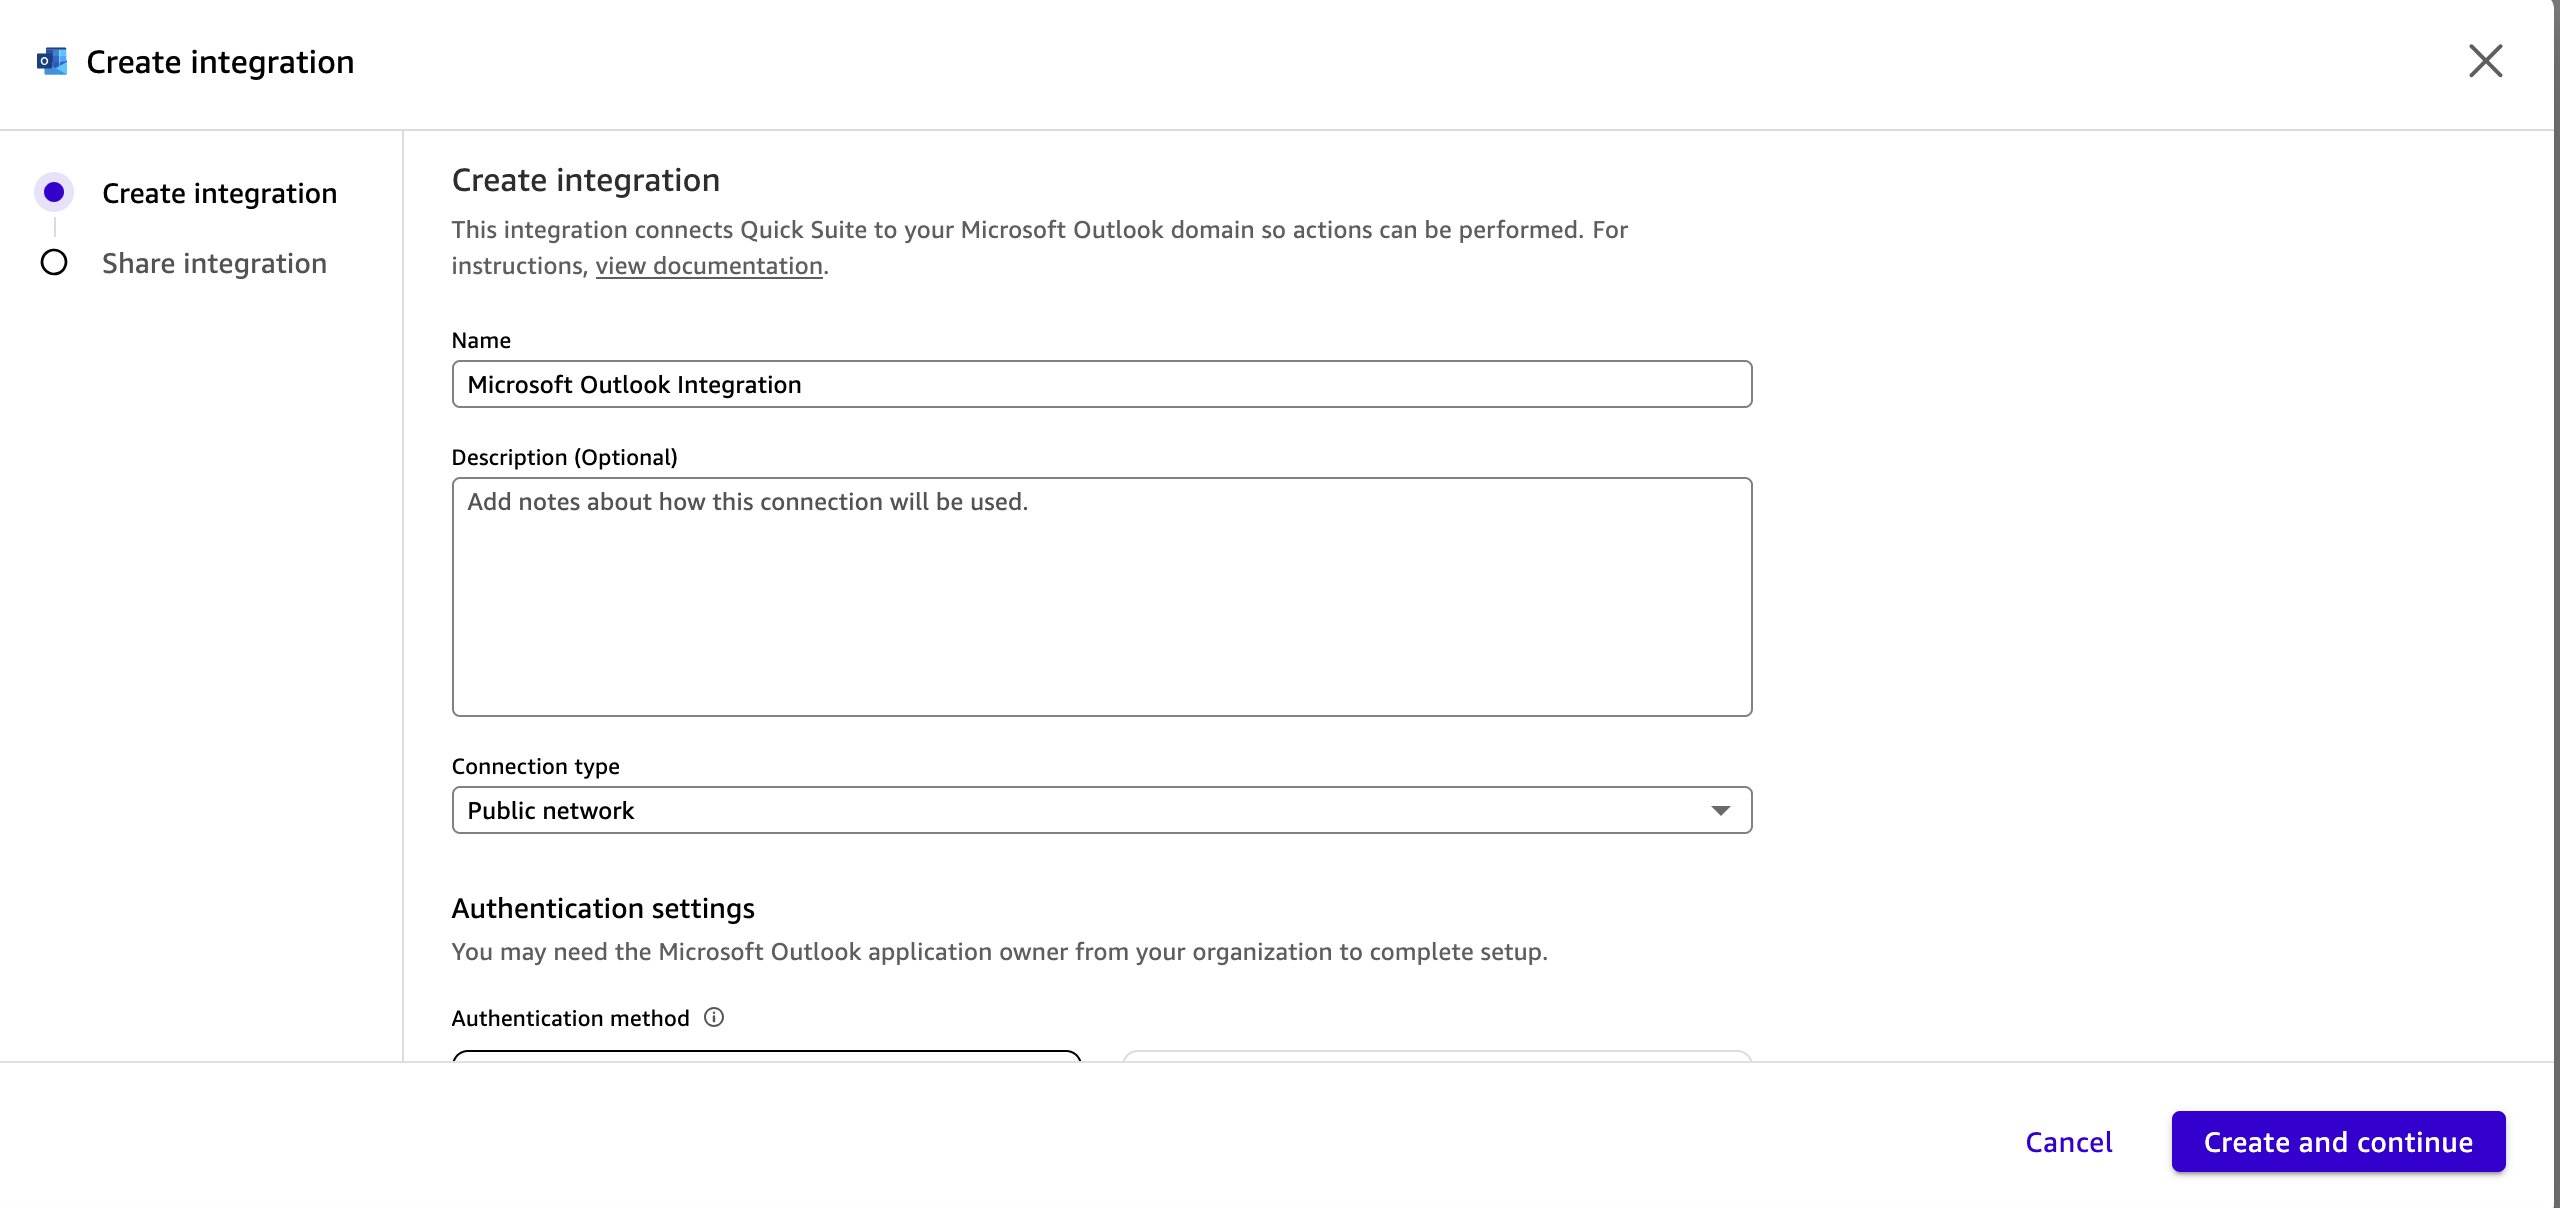Click Create and continue
Viewport: 2560px width, 1208px height.
click(x=2338, y=1142)
